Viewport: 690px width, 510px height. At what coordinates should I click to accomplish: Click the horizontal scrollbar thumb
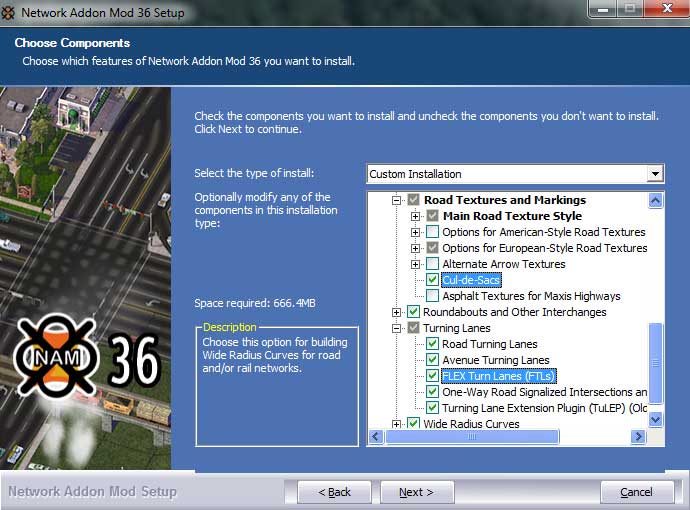pyautogui.click(x=472, y=437)
